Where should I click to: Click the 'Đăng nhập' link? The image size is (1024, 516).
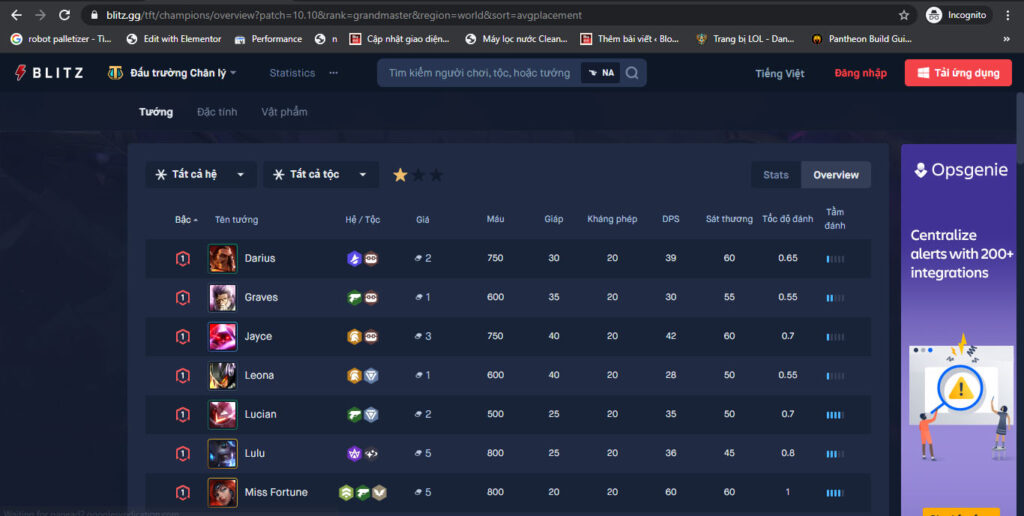[x=860, y=73]
